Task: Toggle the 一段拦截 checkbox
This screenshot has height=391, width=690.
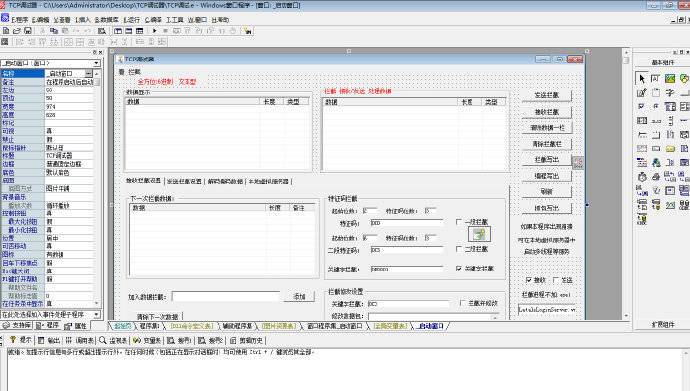Action: tap(459, 222)
